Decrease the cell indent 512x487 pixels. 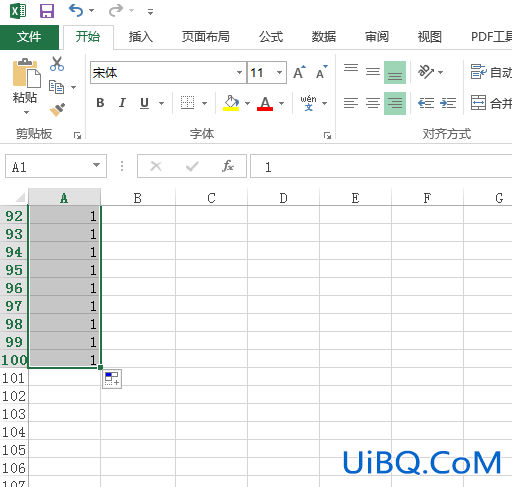coord(426,103)
